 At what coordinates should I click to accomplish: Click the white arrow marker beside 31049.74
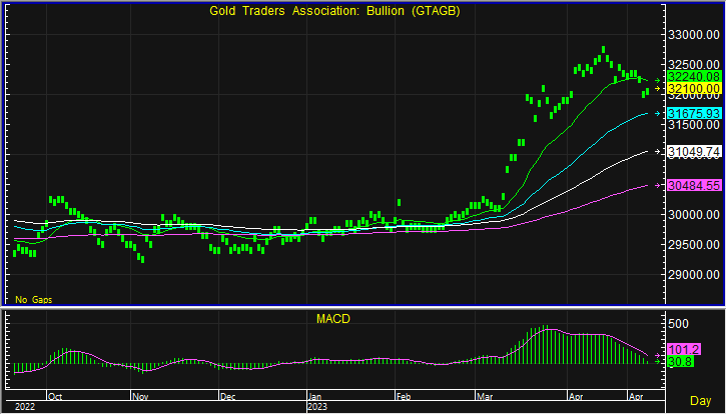[x=657, y=152]
